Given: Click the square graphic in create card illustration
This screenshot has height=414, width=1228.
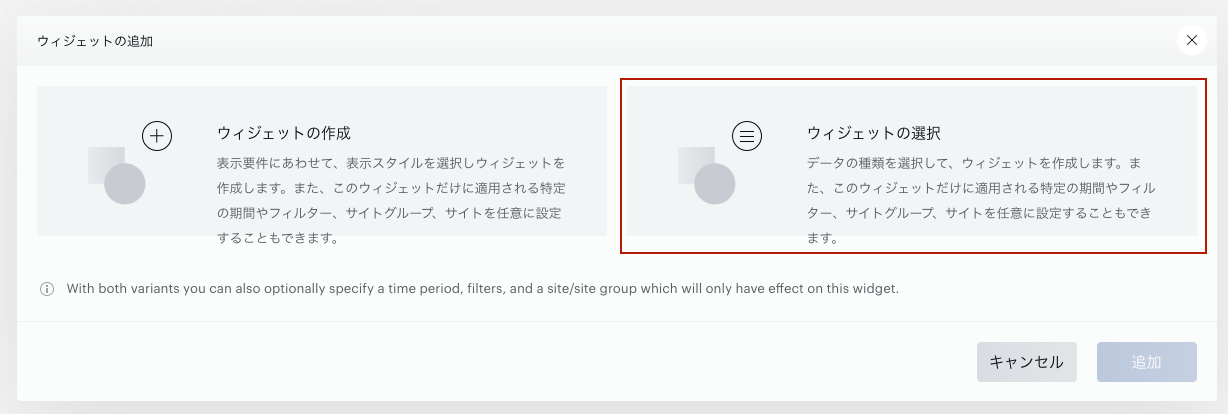Looking at the screenshot, I should click(x=107, y=165).
